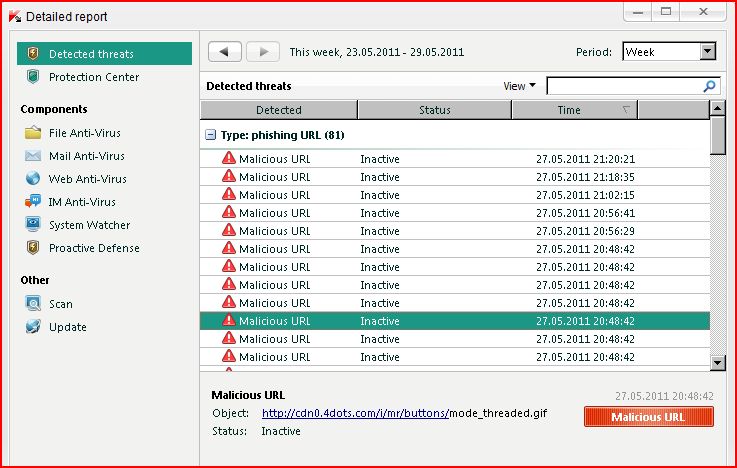
Task: Click the Update globe icon
Action: pos(33,327)
